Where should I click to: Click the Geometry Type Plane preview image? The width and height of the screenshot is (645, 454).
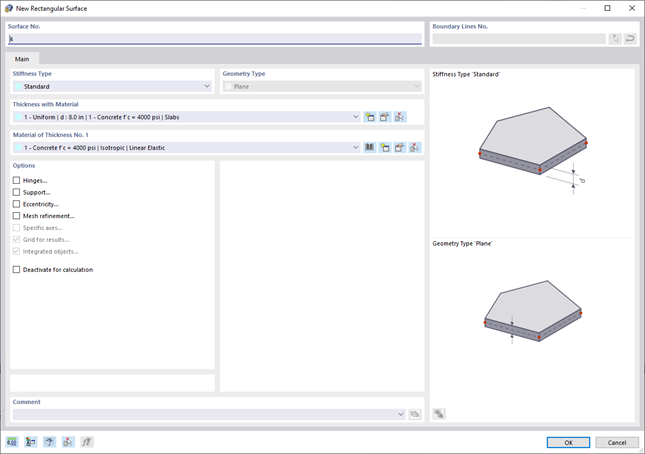pos(533,312)
